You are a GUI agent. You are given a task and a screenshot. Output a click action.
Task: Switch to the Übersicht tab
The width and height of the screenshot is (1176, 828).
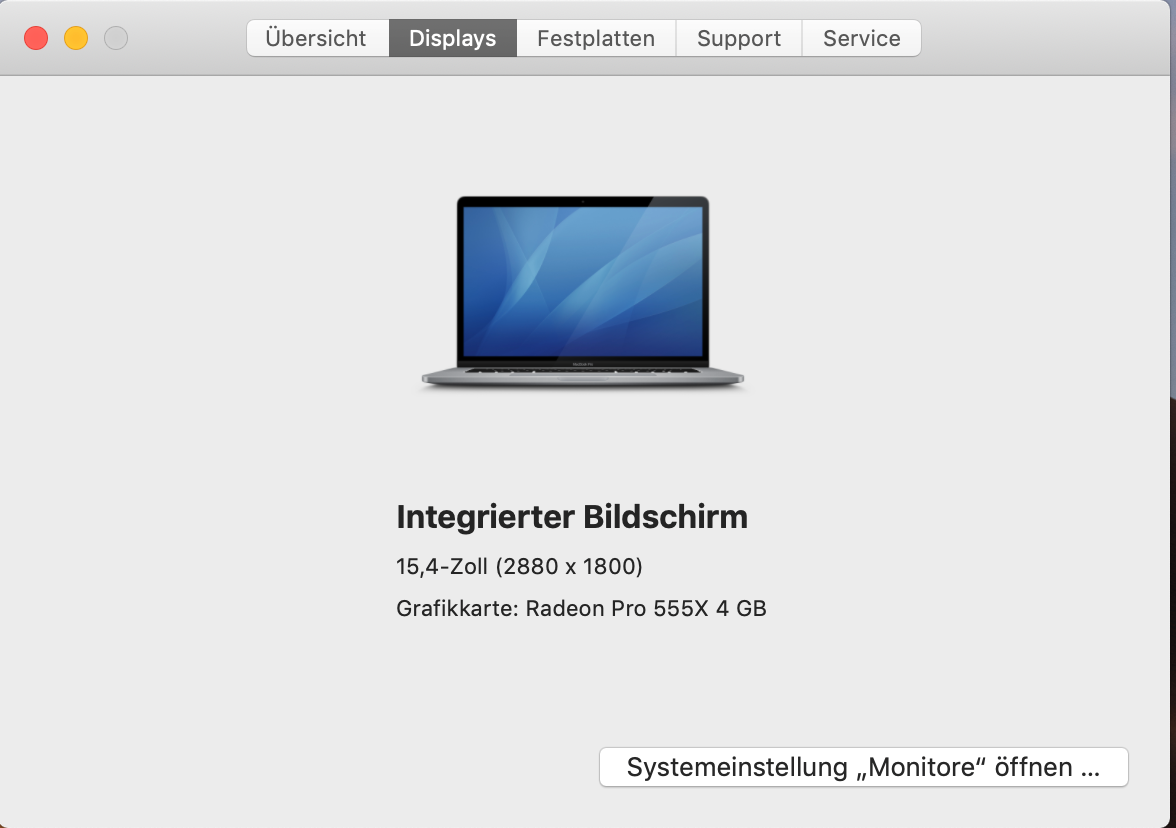coord(318,38)
